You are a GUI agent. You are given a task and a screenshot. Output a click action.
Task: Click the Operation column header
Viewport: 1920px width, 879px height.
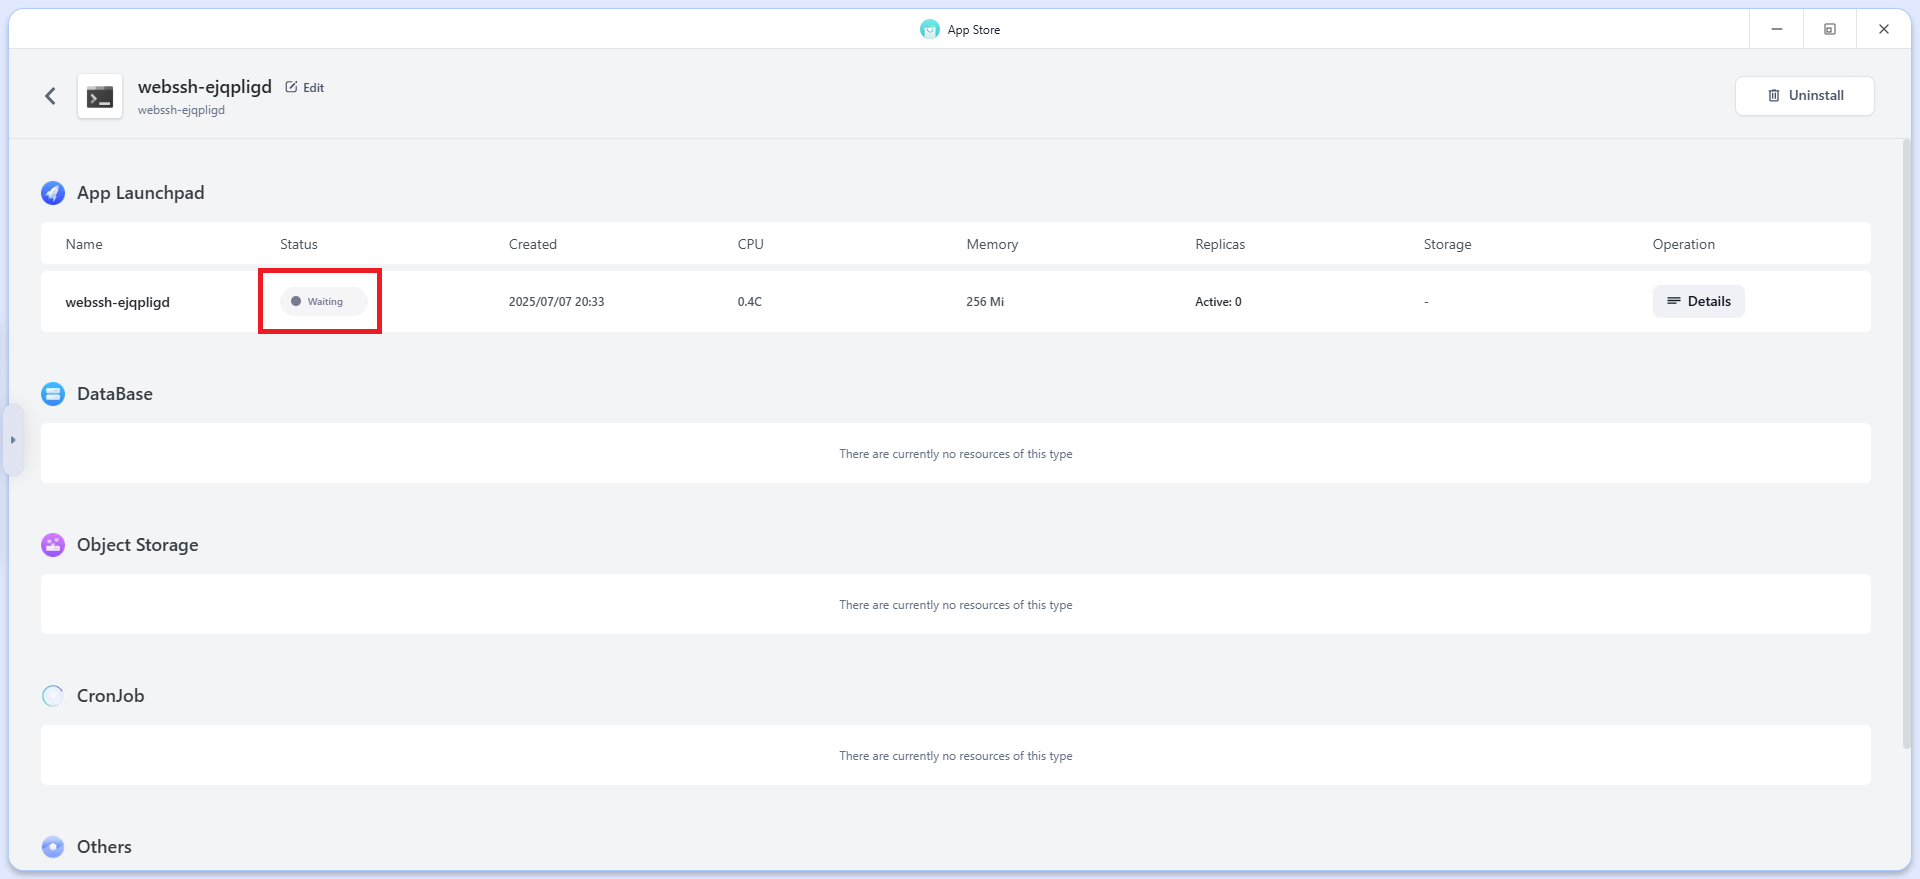1683,244
